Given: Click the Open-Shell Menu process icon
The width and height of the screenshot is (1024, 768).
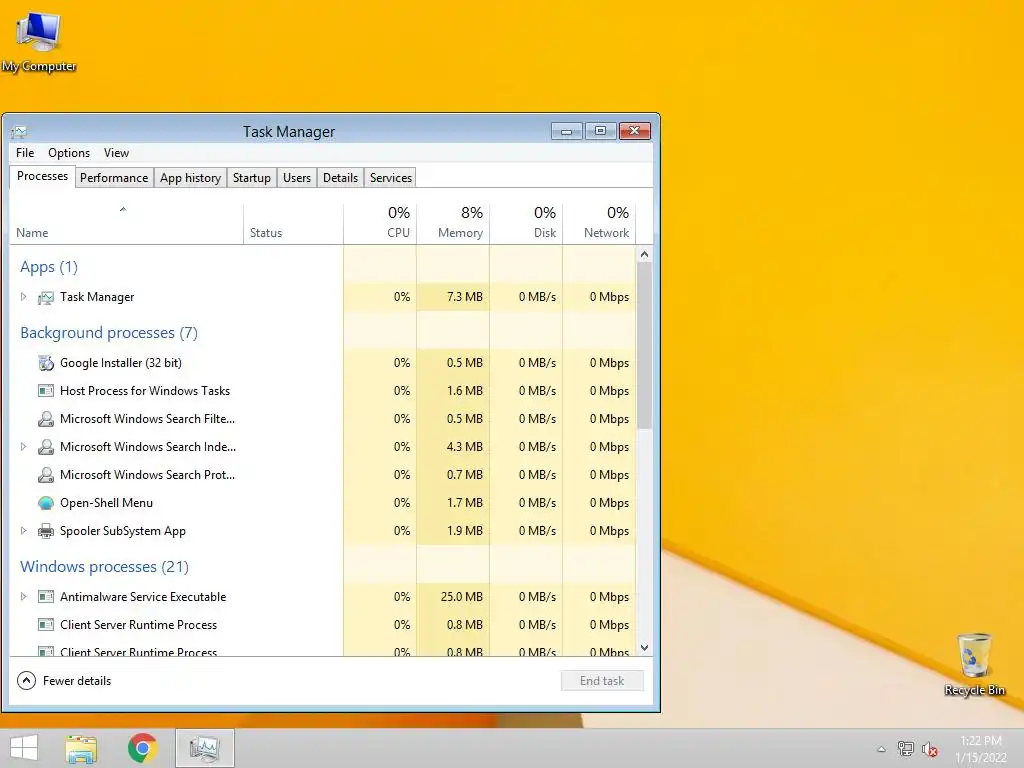Looking at the screenshot, I should (x=46, y=504).
